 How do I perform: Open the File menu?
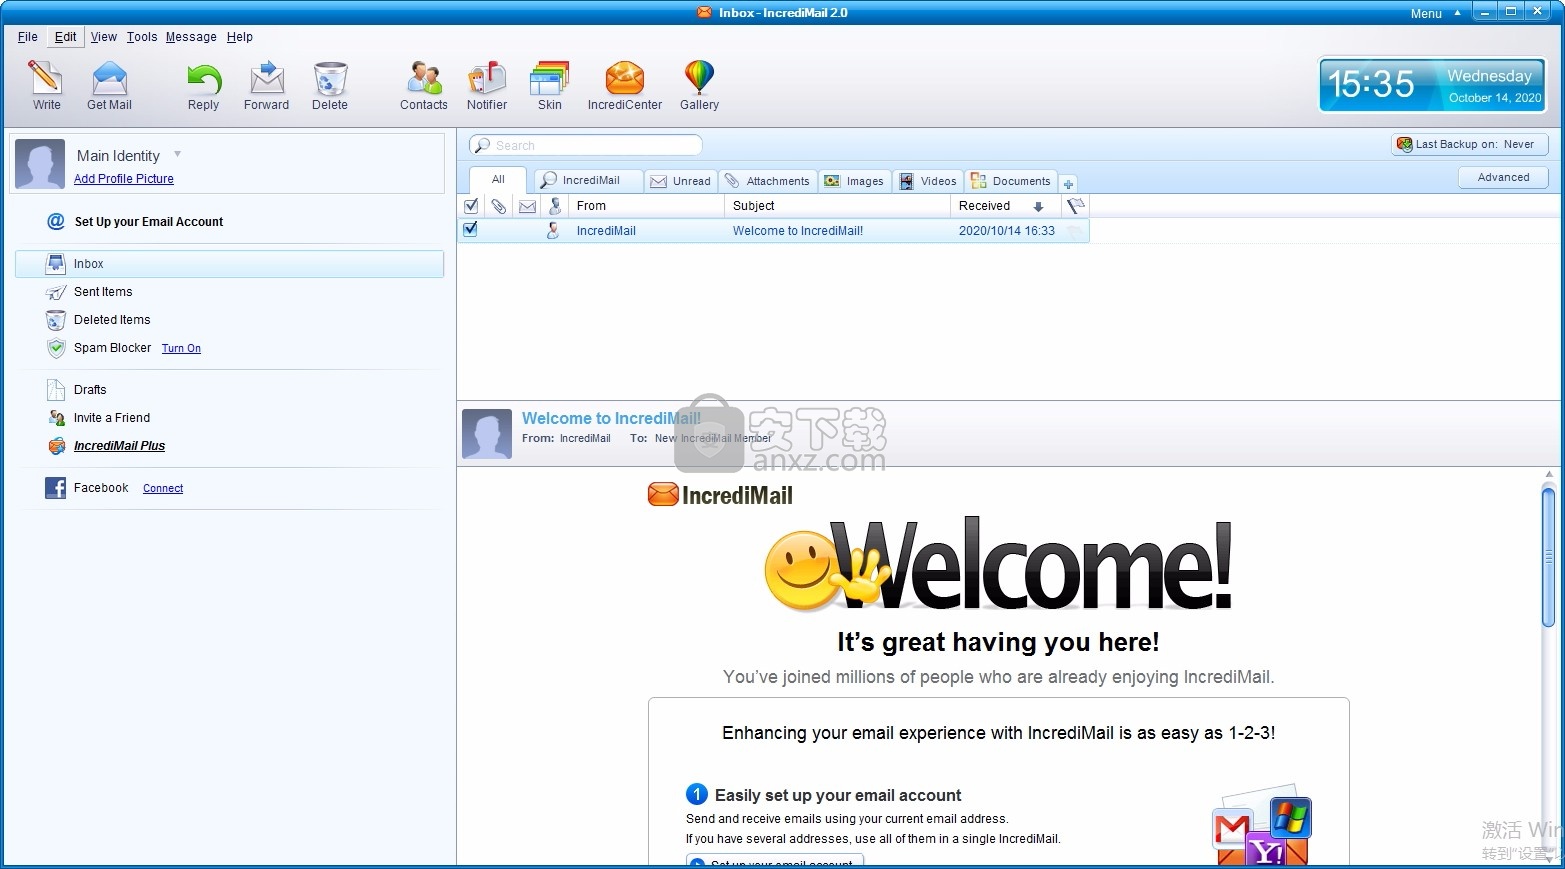[x=28, y=37]
